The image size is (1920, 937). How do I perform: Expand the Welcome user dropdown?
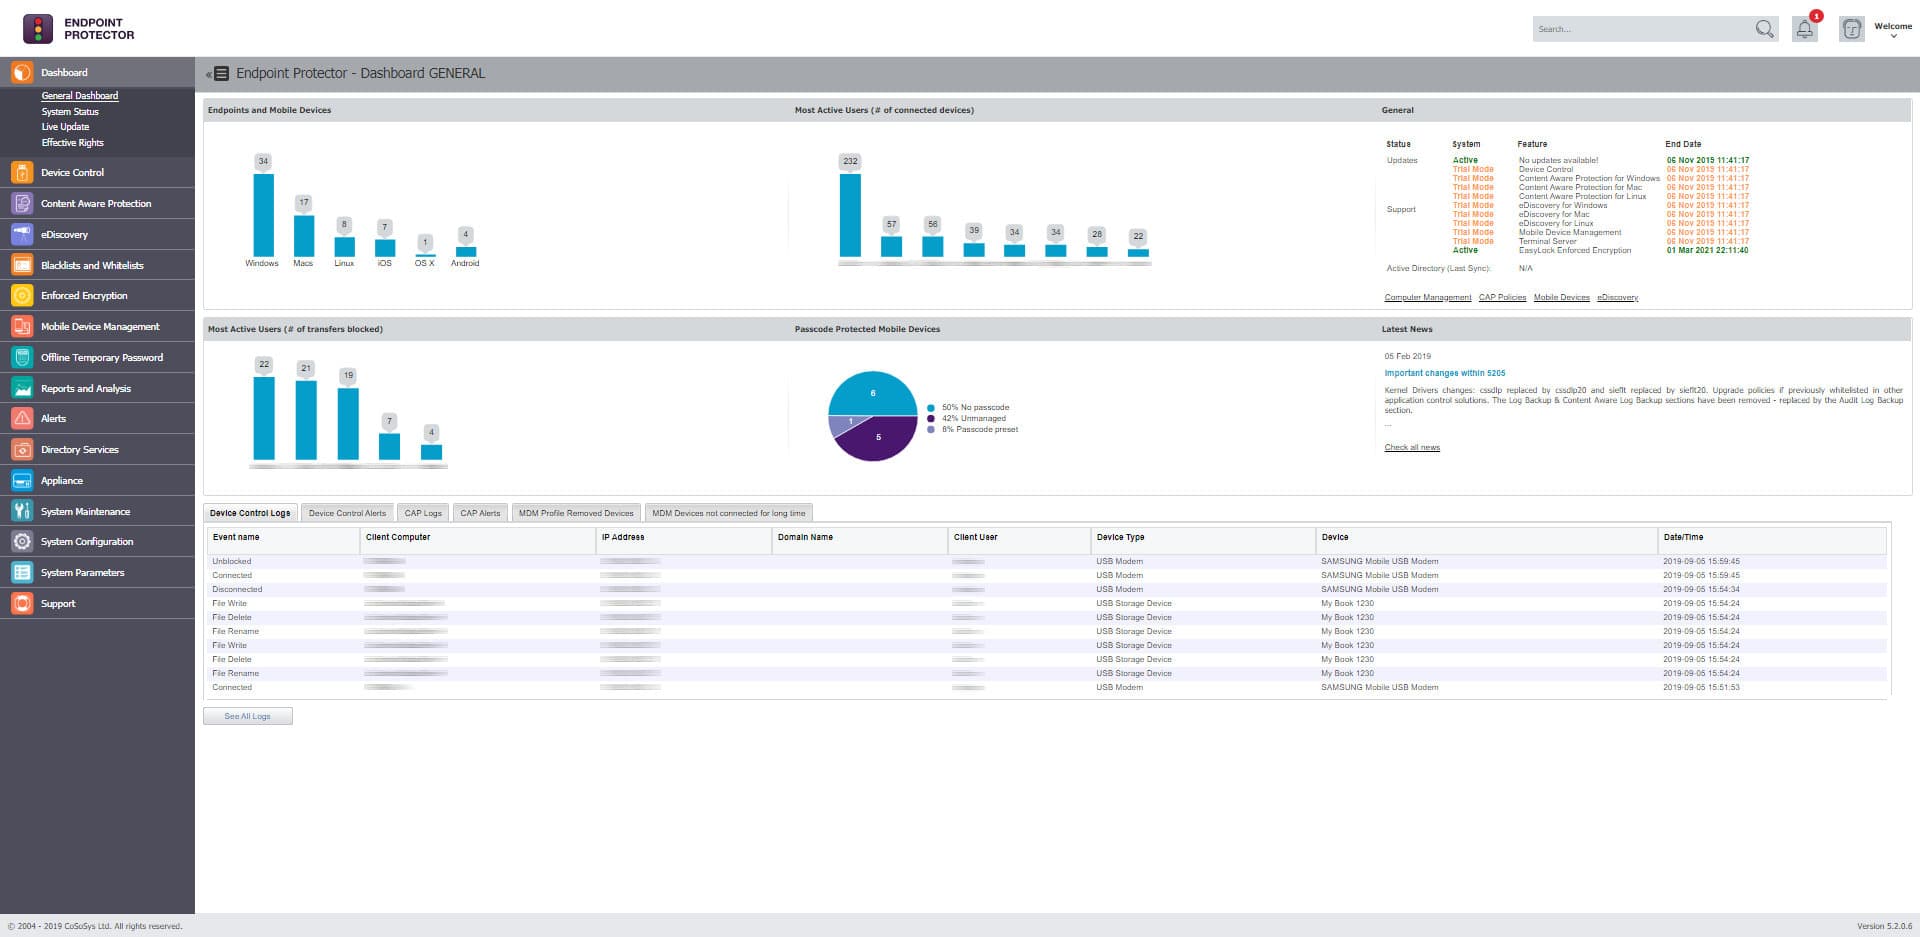coord(1893,30)
